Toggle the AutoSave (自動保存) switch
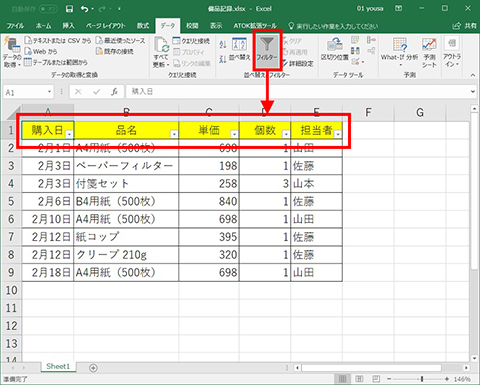The height and width of the screenshot is (385, 480). pyautogui.click(x=48, y=9)
